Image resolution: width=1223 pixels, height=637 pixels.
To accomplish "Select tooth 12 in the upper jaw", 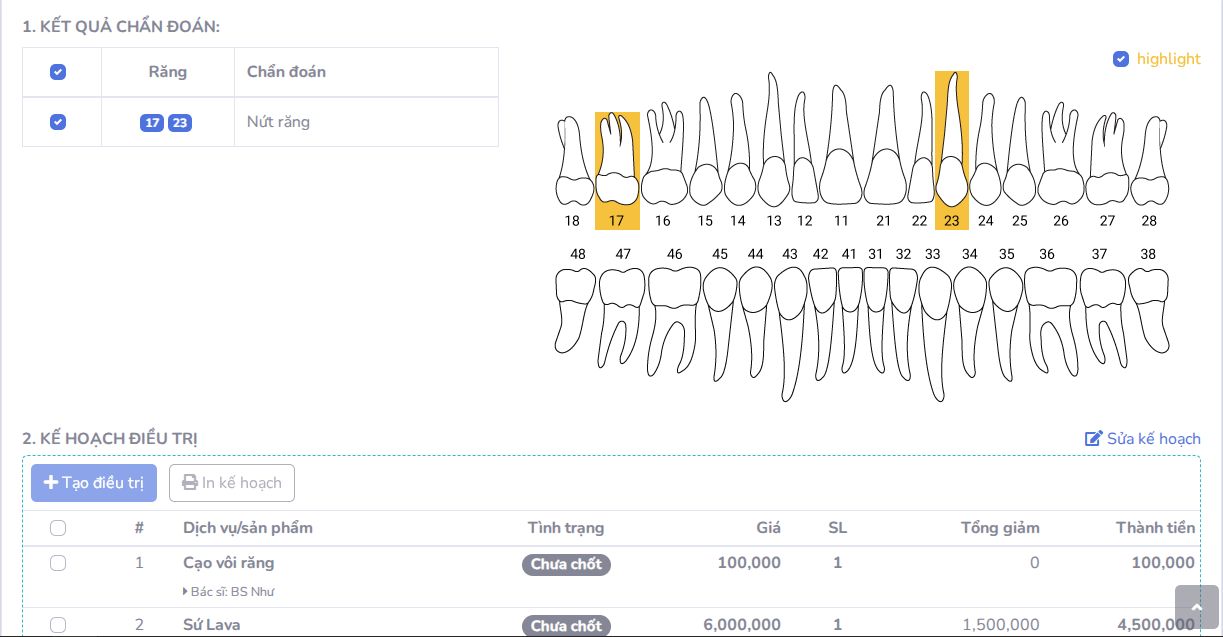I will (x=805, y=160).
